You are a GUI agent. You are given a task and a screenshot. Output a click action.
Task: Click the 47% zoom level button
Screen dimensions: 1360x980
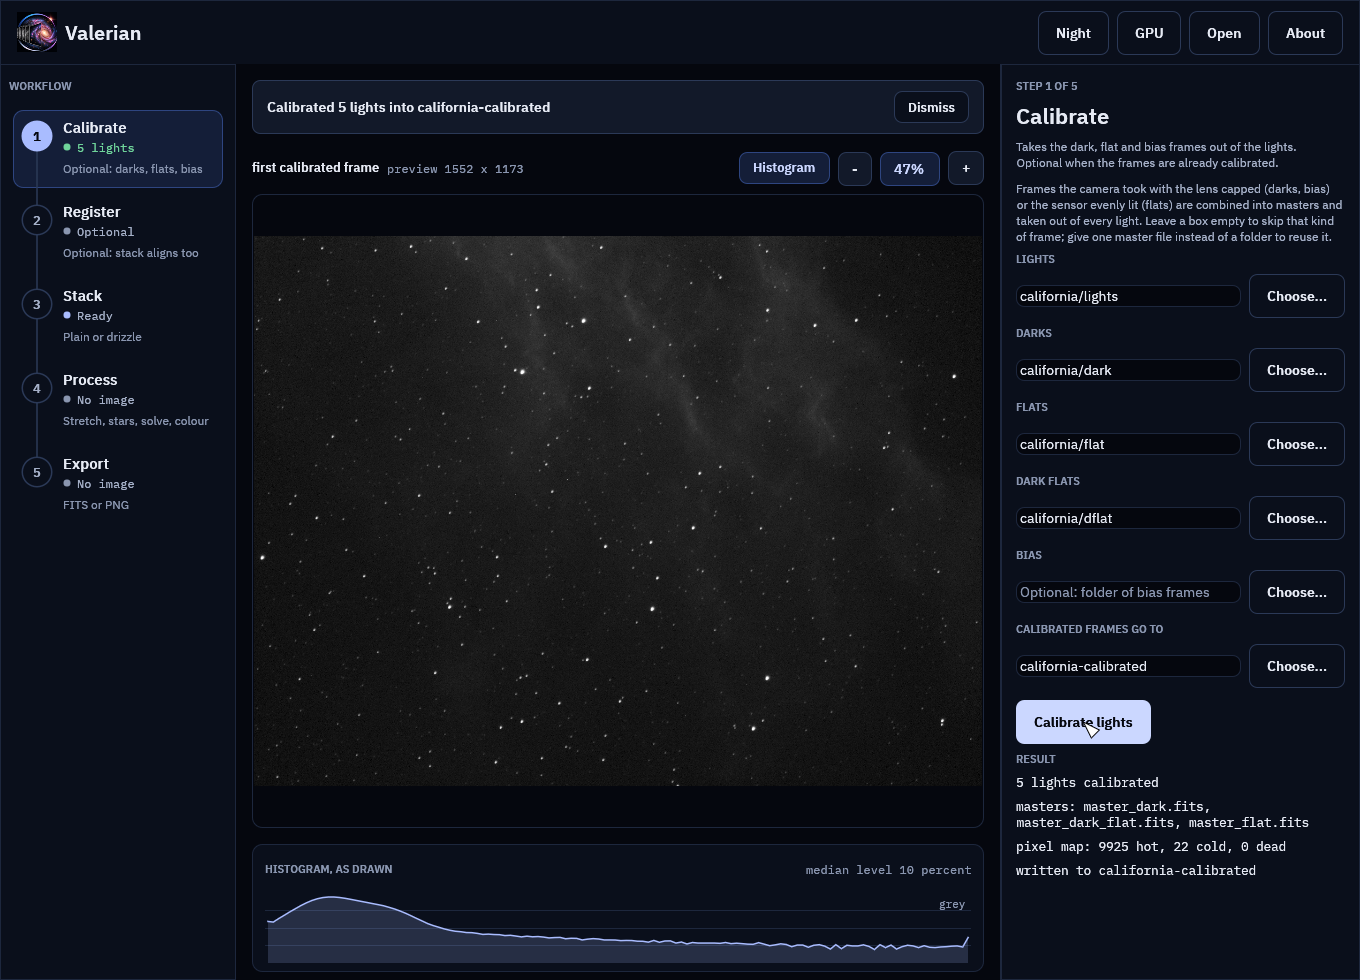[909, 169]
